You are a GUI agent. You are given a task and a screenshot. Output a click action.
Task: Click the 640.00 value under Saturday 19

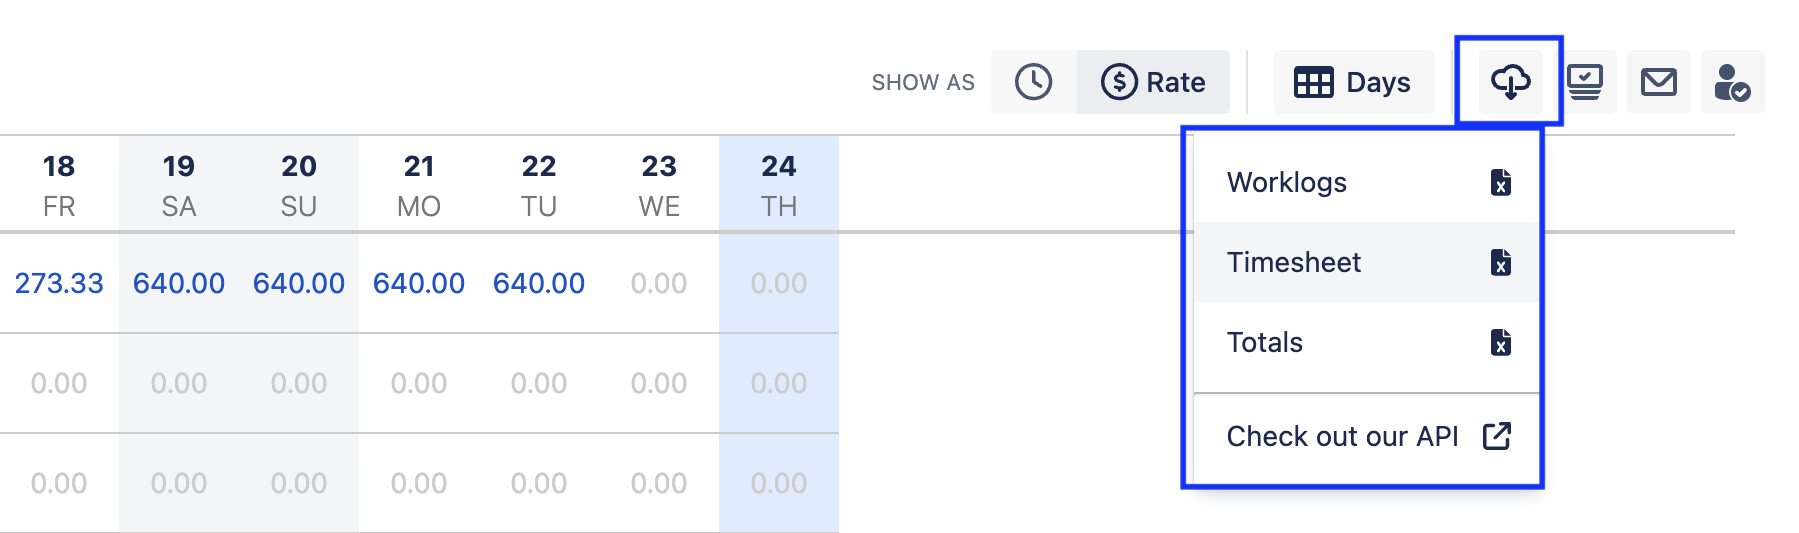179,283
